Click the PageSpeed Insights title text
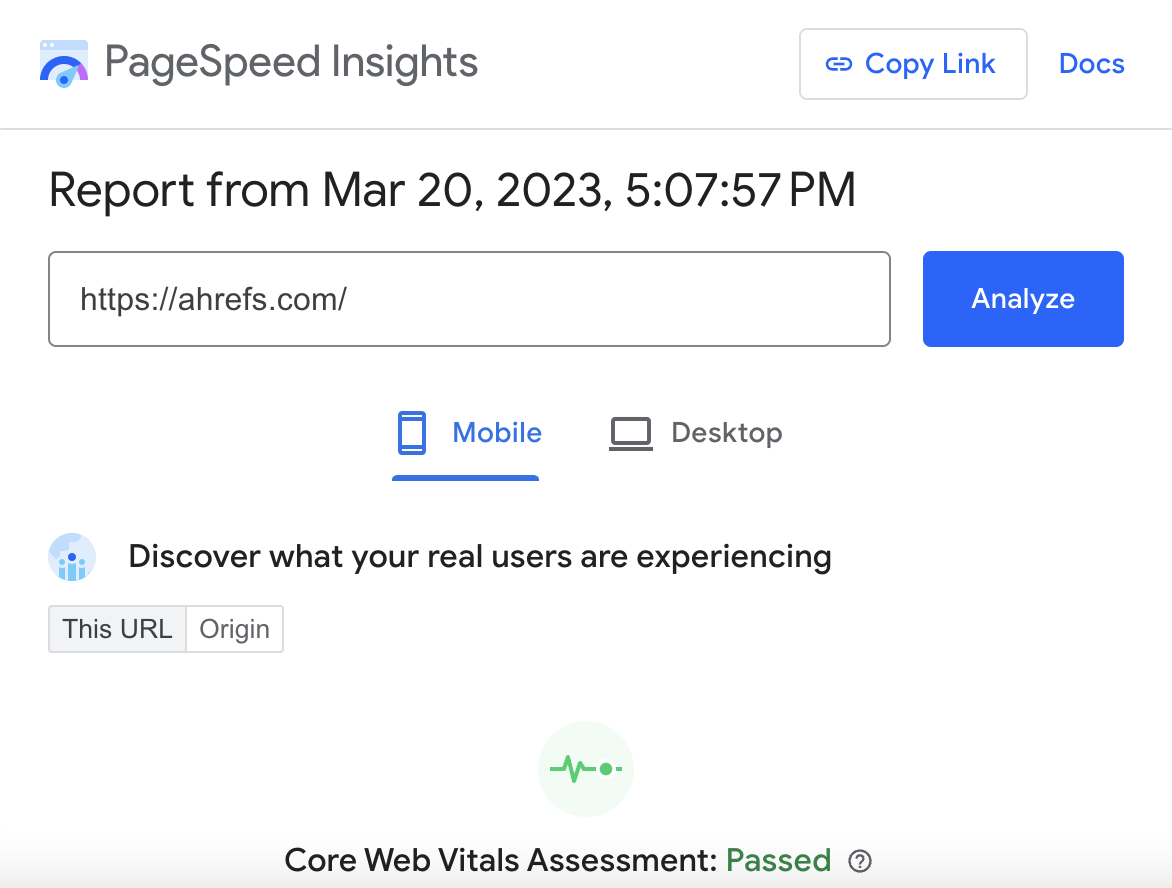 pyautogui.click(x=292, y=62)
